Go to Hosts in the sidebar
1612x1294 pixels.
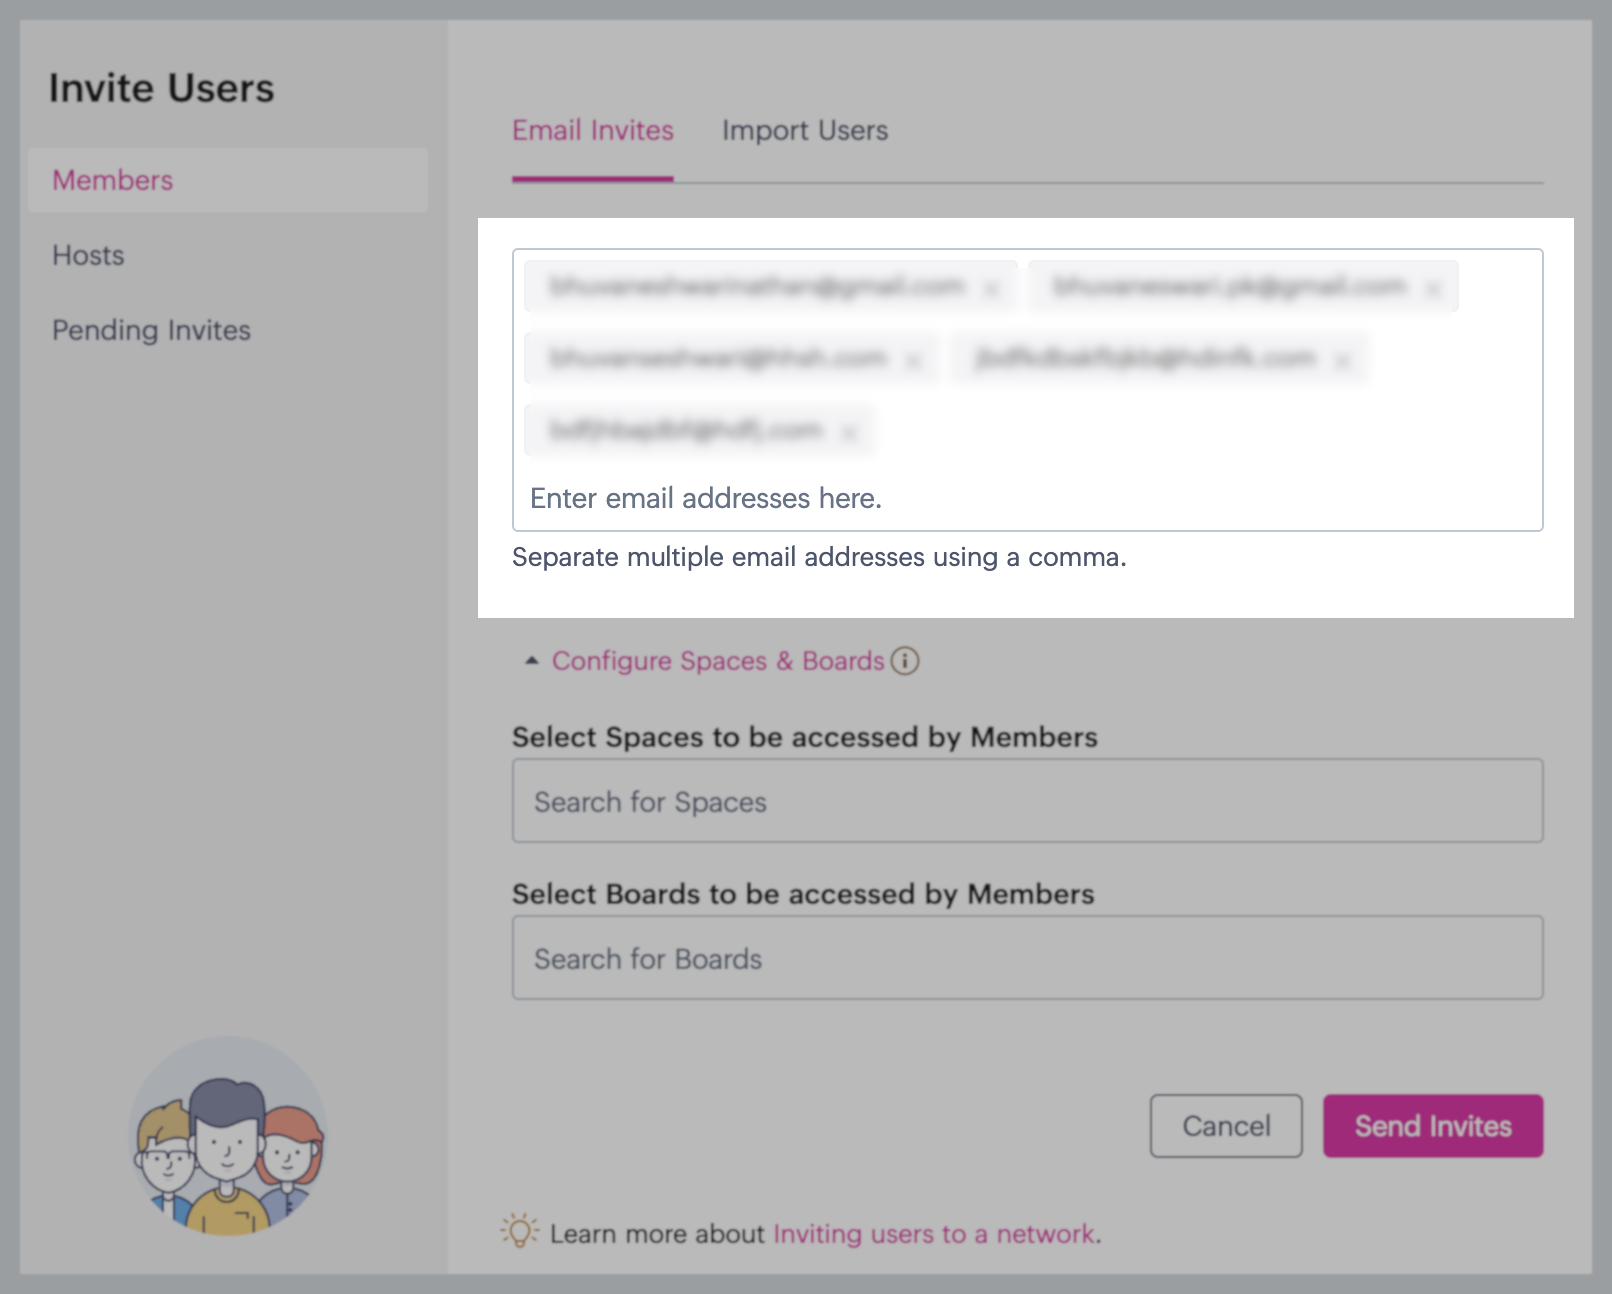pos(88,255)
